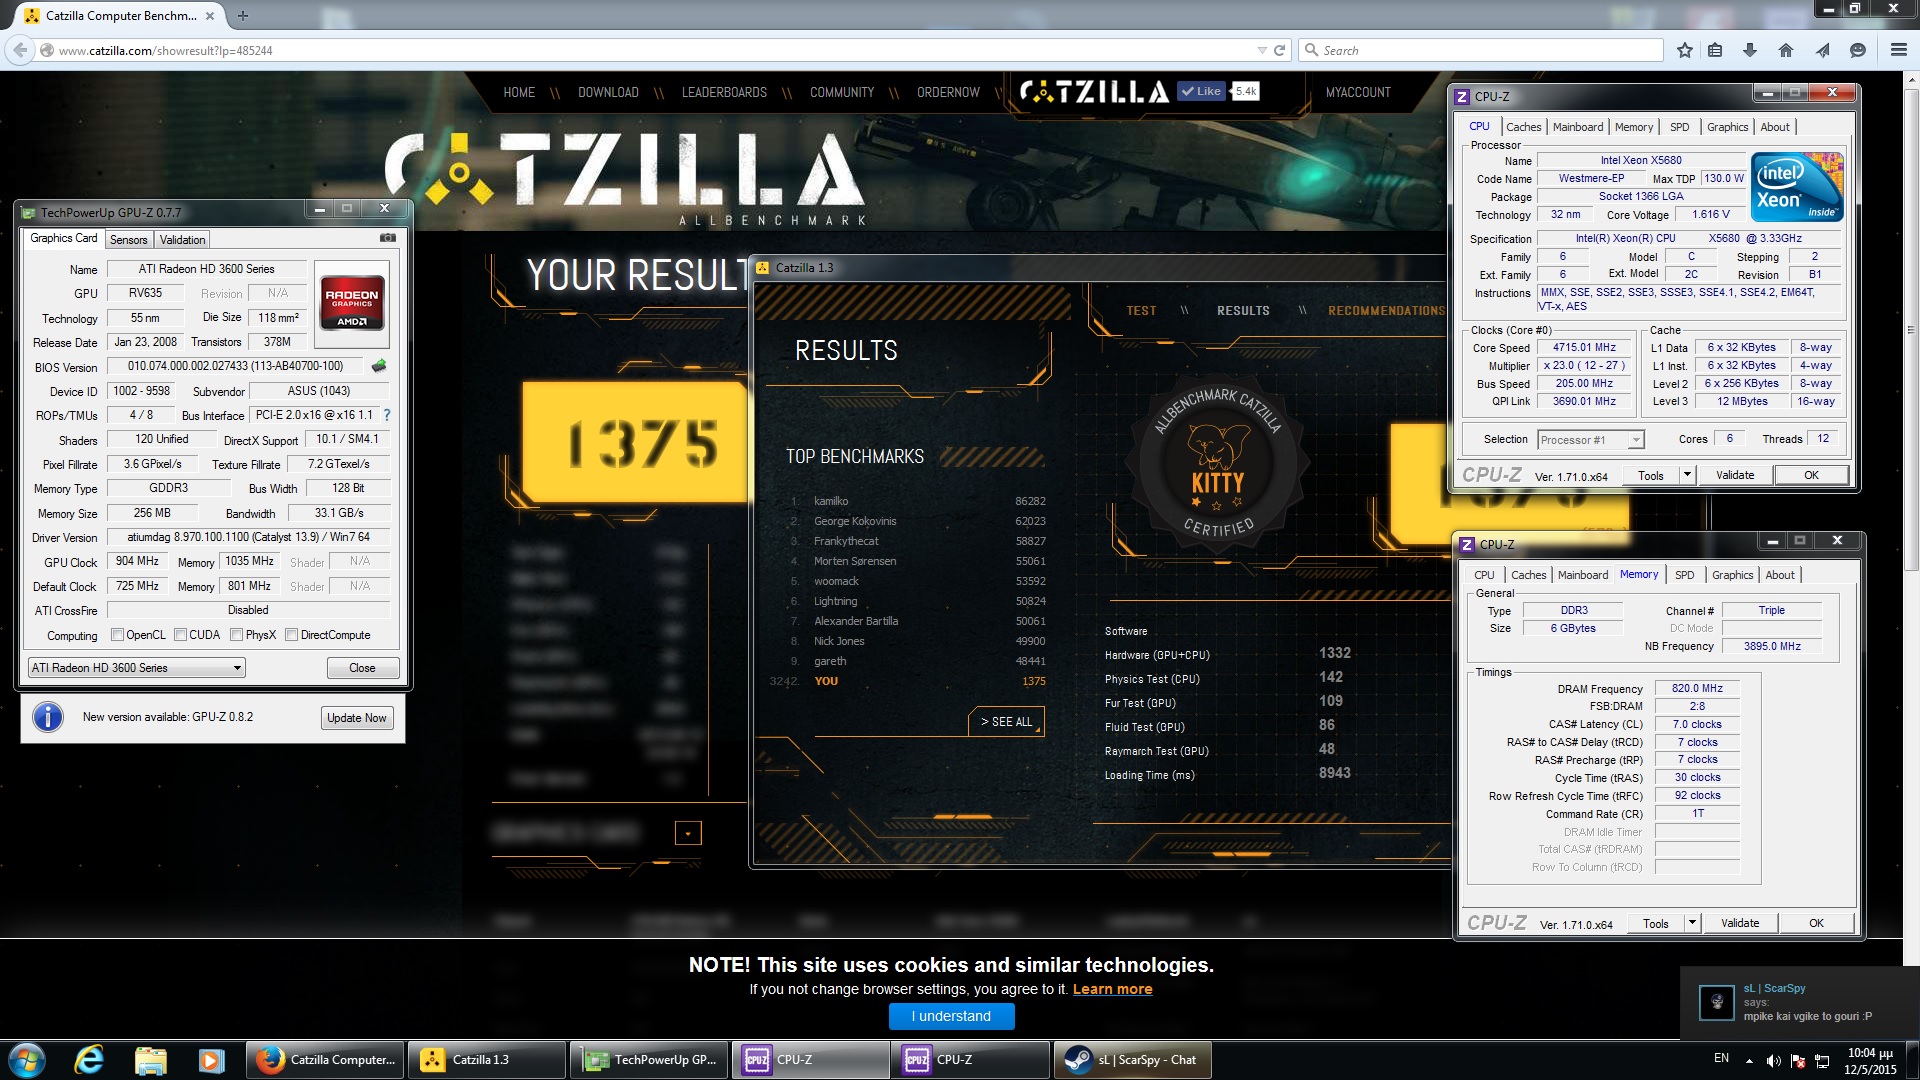Click the address bar URL
Image resolution: width=1920 pixels, height=1080 pixels.
165,50
